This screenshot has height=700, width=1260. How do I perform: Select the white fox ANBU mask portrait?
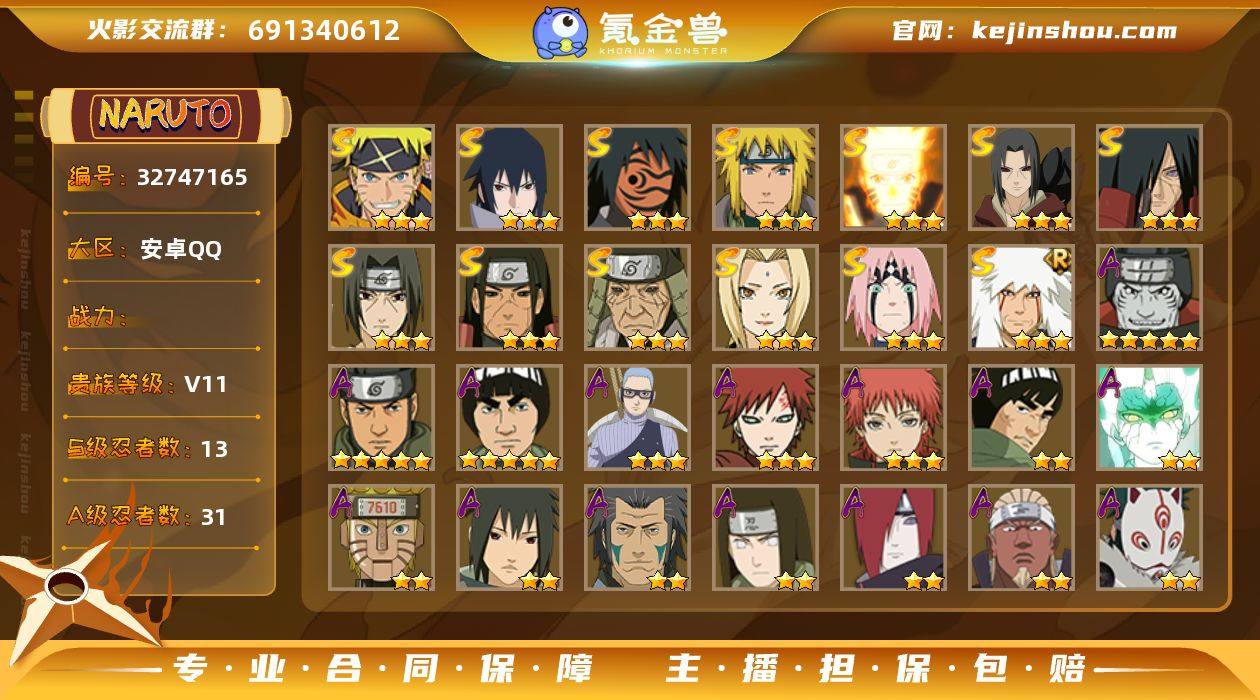[x=1149, y=538]
